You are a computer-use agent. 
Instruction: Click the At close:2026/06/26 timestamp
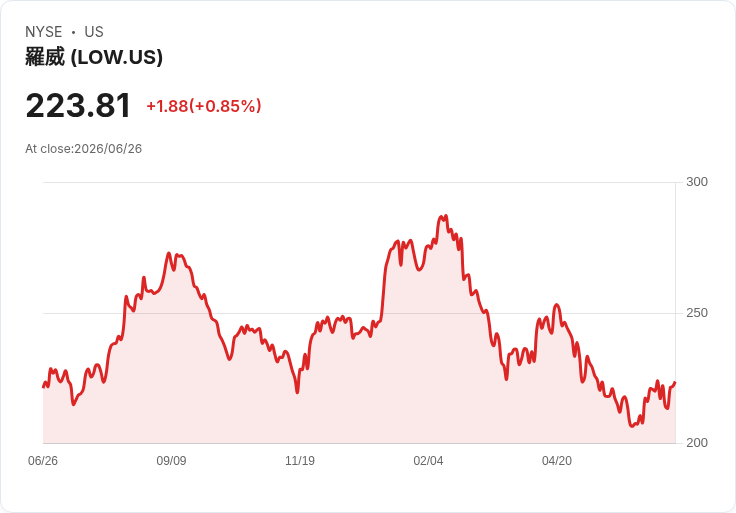[84, 149]
